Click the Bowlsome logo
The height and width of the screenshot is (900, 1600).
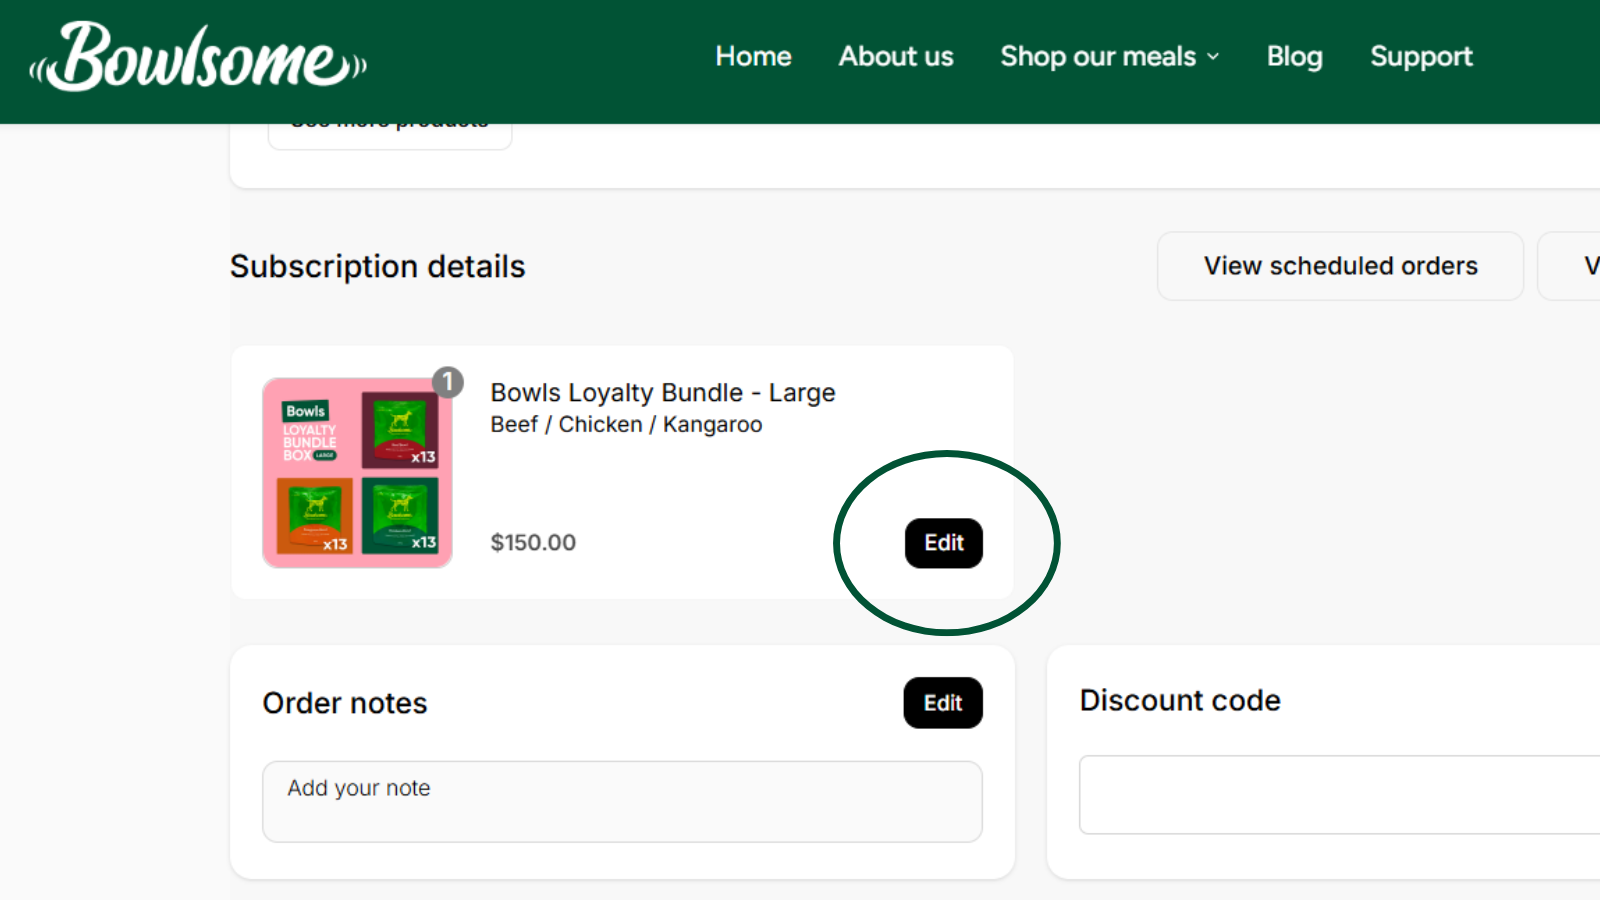point(198,58)
